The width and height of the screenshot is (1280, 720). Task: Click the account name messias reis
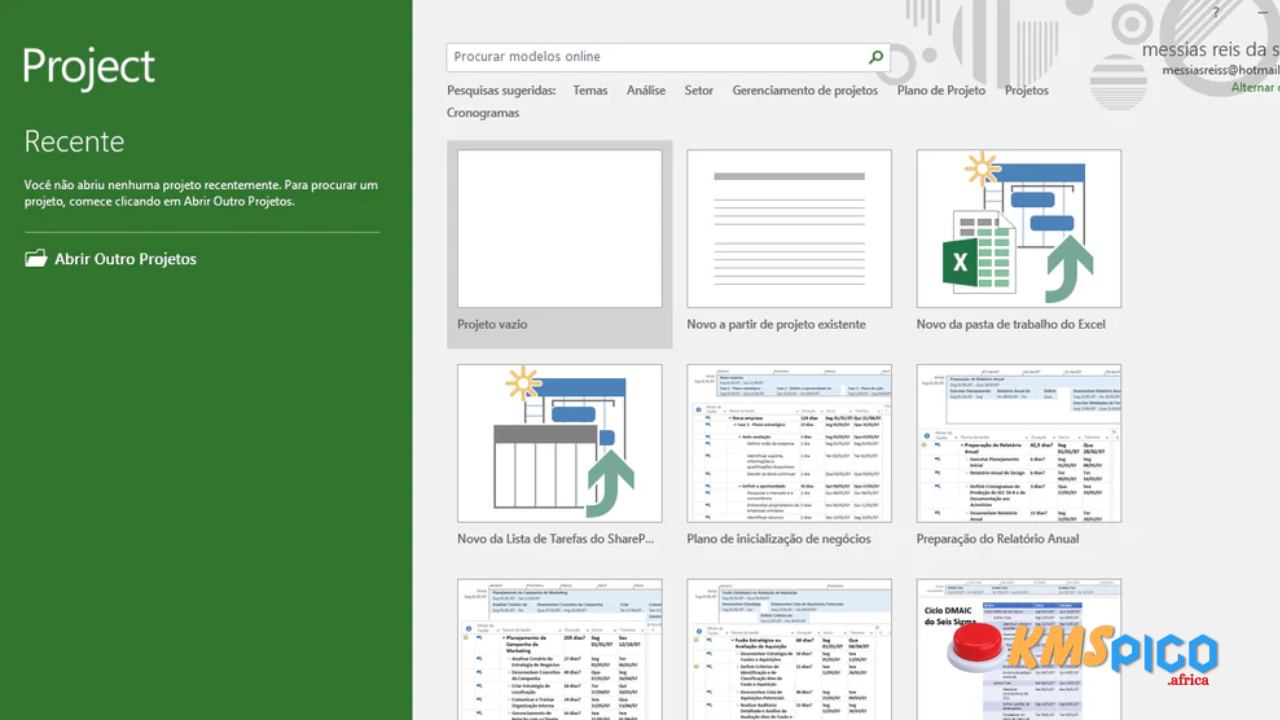1210,50
